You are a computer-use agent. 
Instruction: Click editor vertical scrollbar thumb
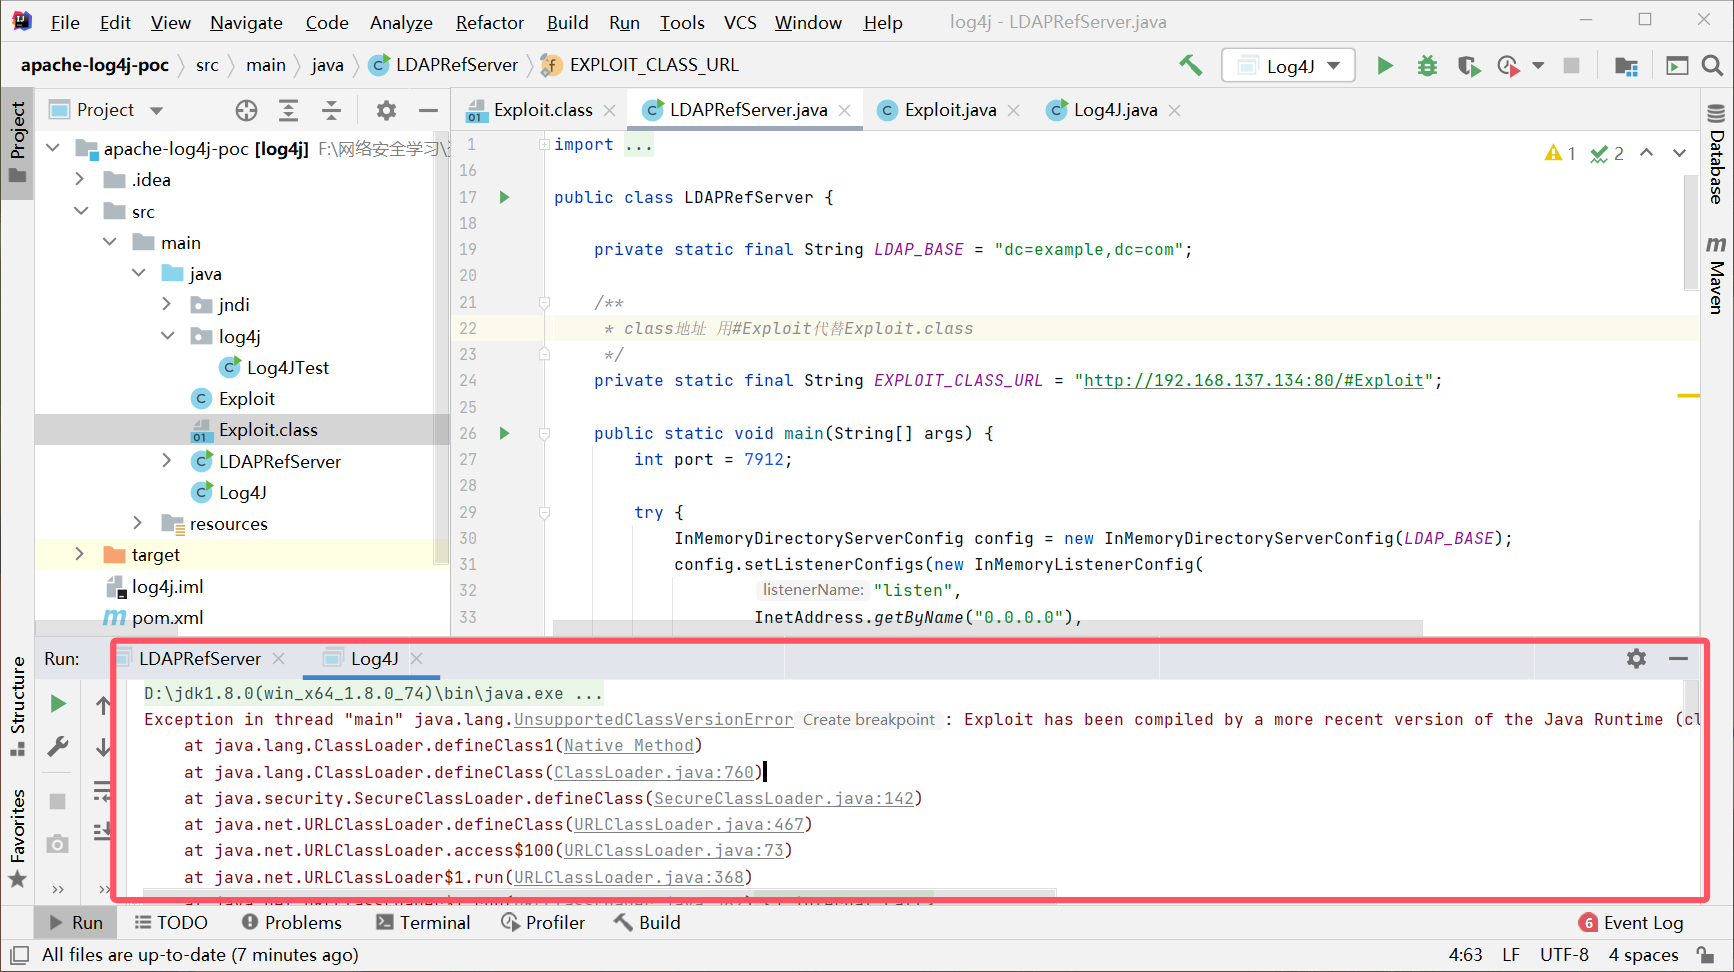[x=1689, y=231]
